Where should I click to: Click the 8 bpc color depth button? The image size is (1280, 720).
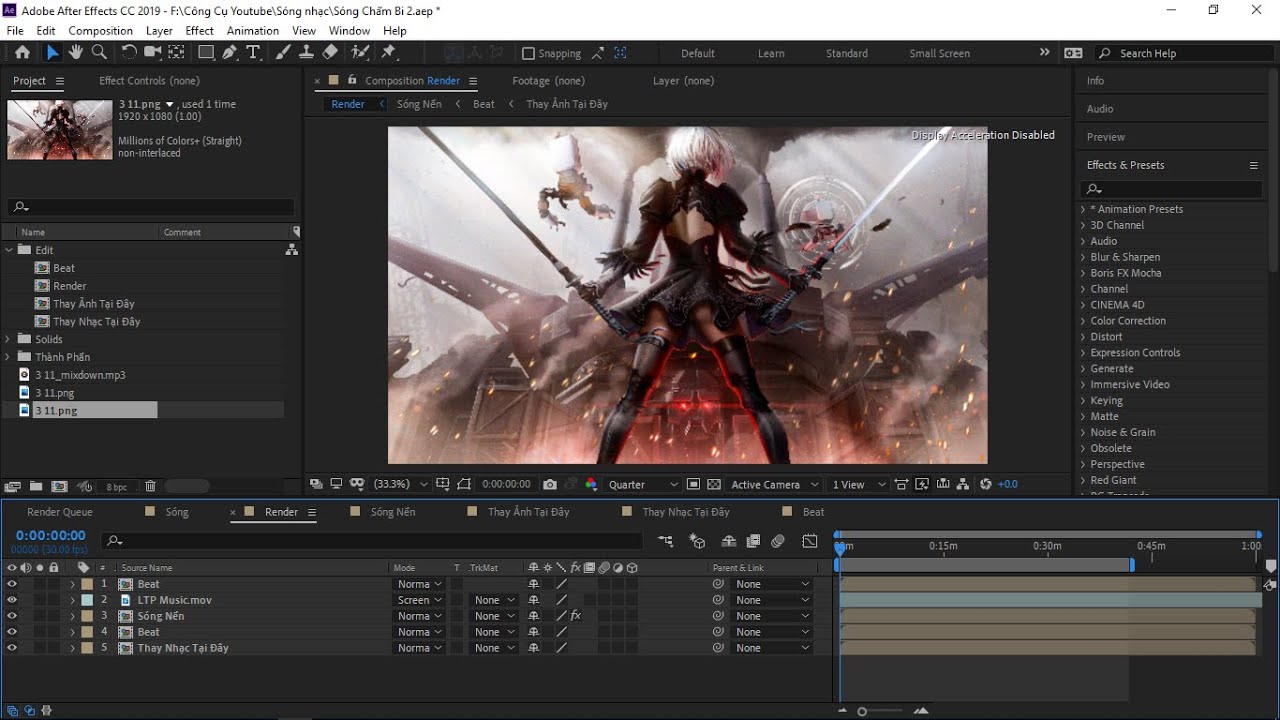tap(117, 487)
